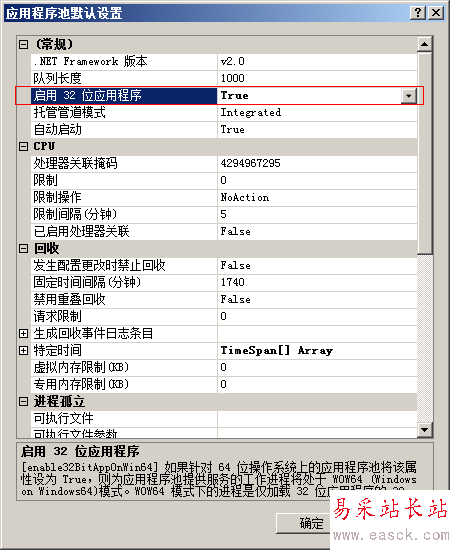This screenshot has width=450, height=550.
Task: Click the 1740 value cell
Action: (x=317, y=282)
